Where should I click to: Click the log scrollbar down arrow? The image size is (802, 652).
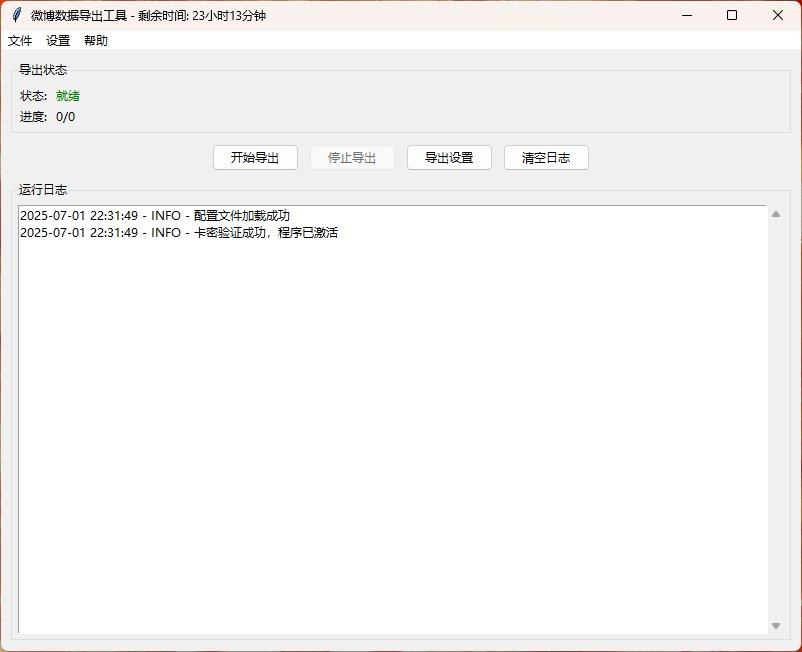click(776, 625)
